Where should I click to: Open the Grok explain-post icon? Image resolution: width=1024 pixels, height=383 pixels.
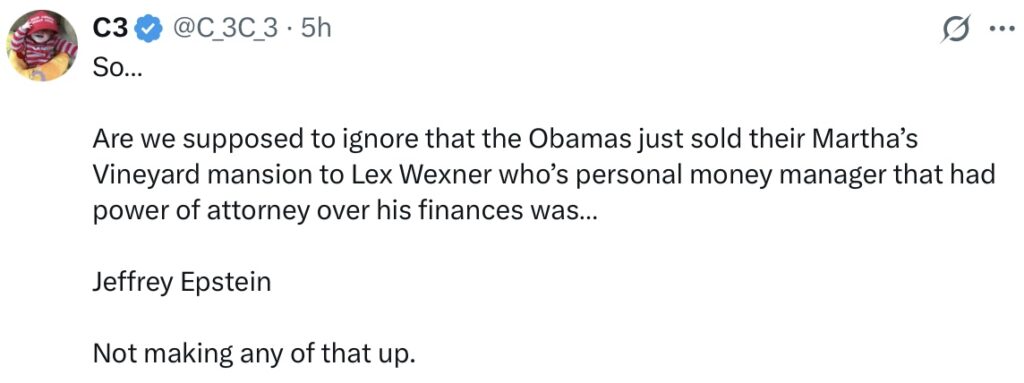(955, 30)
